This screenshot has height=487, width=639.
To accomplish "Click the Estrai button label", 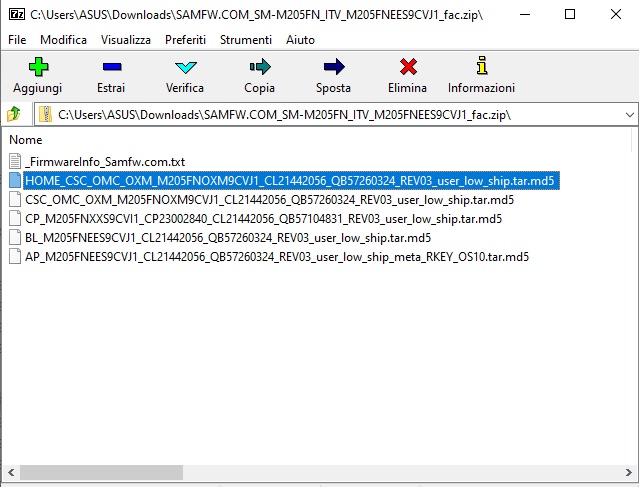I will click(111, 88).
